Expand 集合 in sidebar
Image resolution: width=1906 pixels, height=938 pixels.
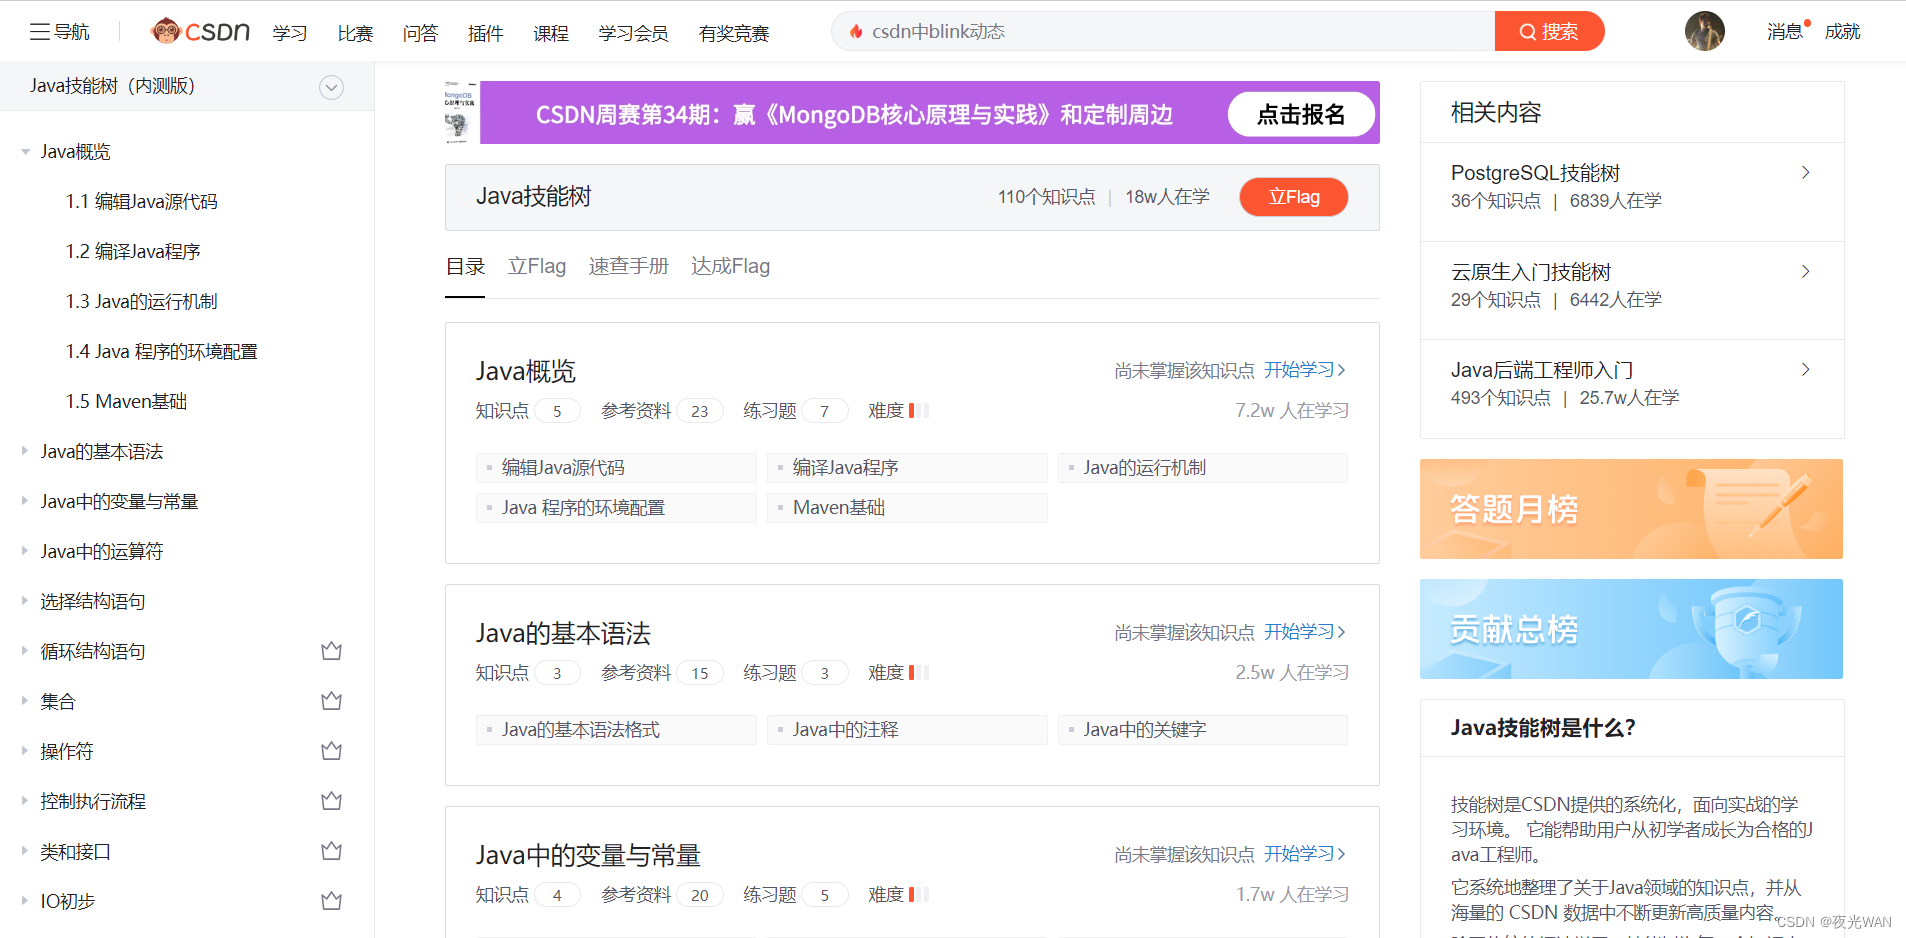click(25, 701)
